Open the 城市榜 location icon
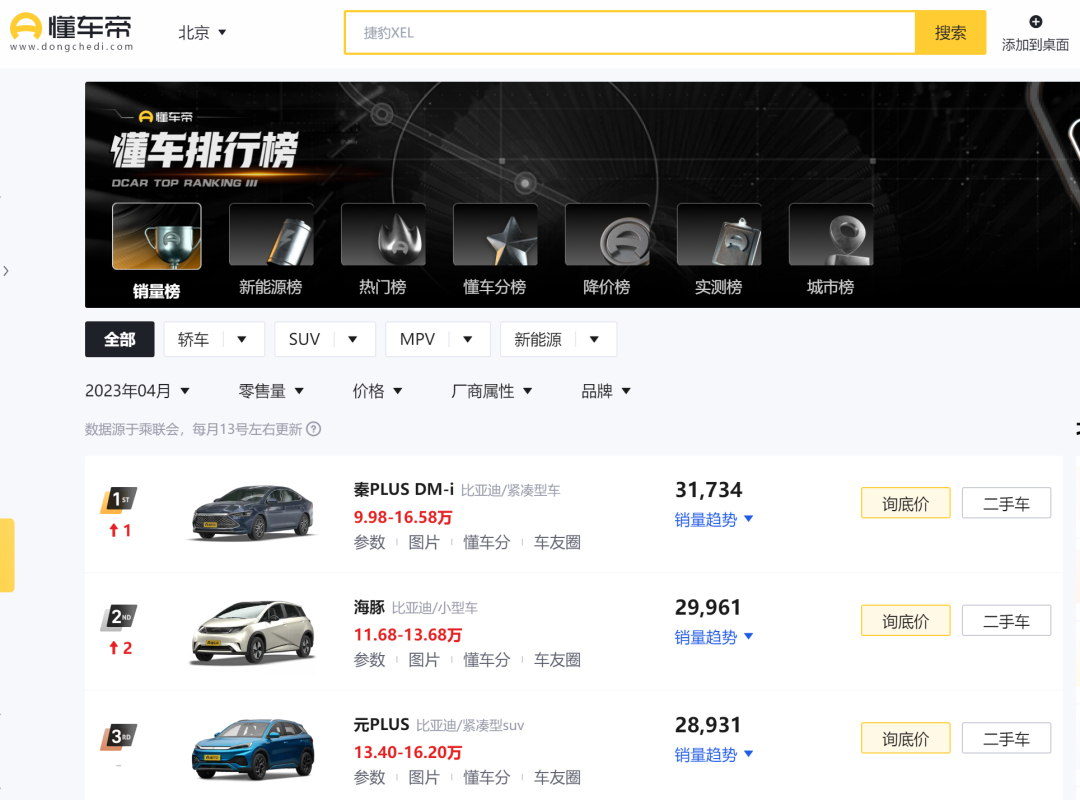This screenshot has height=800, width=1080. pos(831,237)
